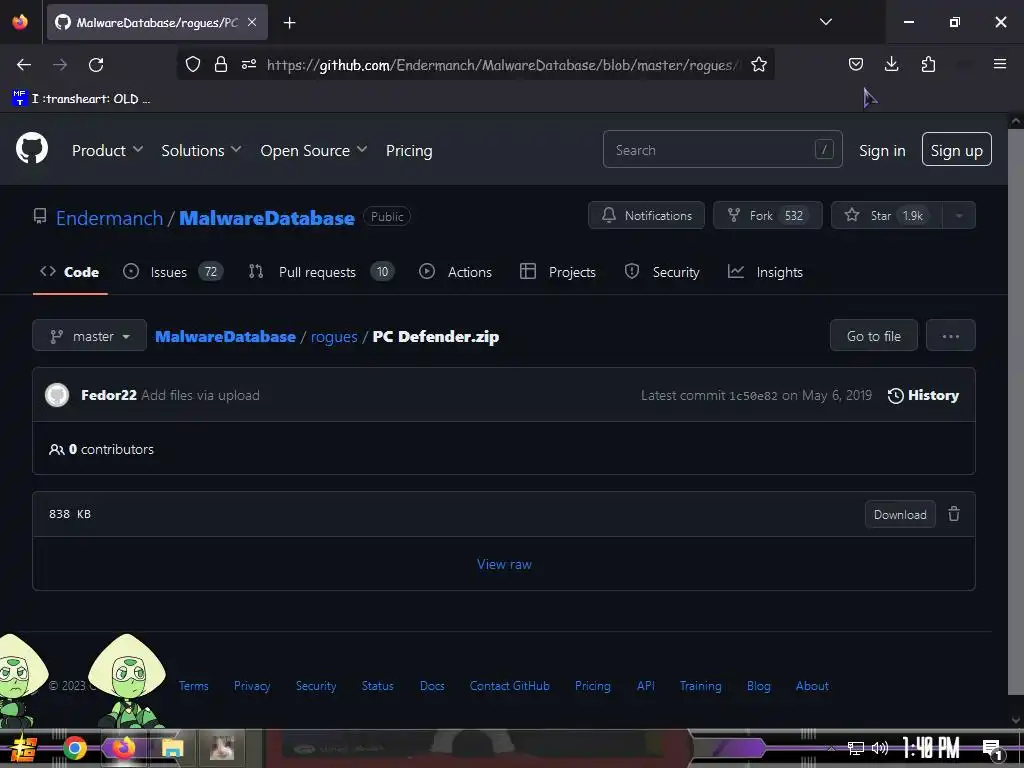Open a new tab with plus button
Image resolution: width=1024 pixels, height=768 pixels.
point(289,23)
